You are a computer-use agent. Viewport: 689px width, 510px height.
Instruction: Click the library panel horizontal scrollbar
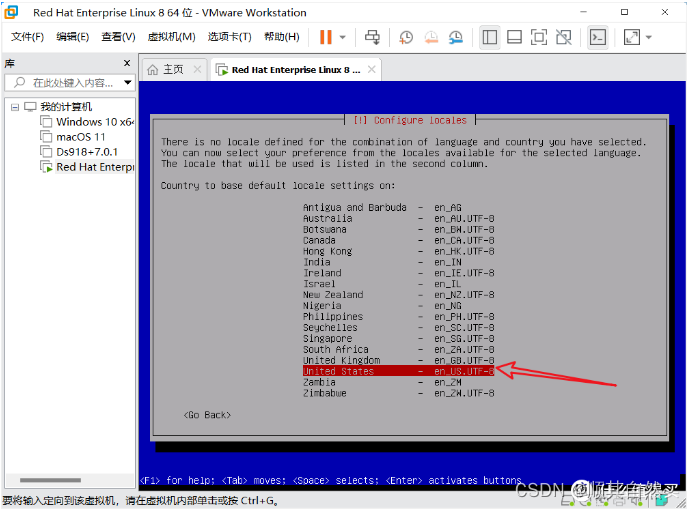click(x=50, y=480)
